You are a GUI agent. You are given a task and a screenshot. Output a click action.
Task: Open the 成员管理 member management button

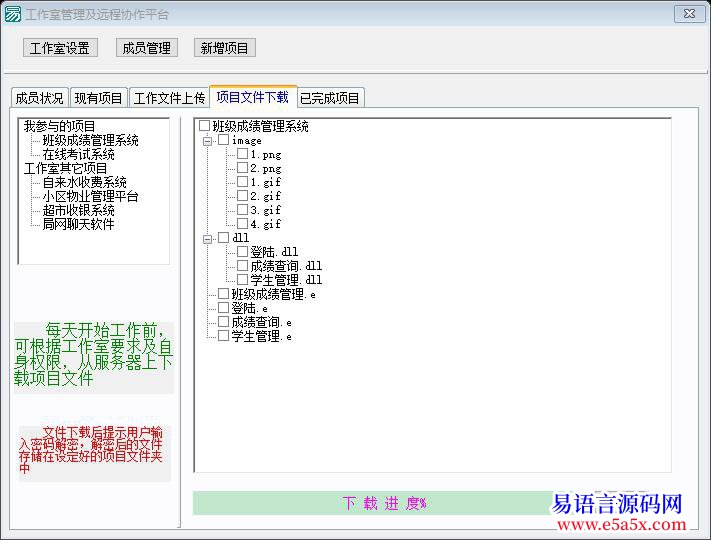[146, 48]
